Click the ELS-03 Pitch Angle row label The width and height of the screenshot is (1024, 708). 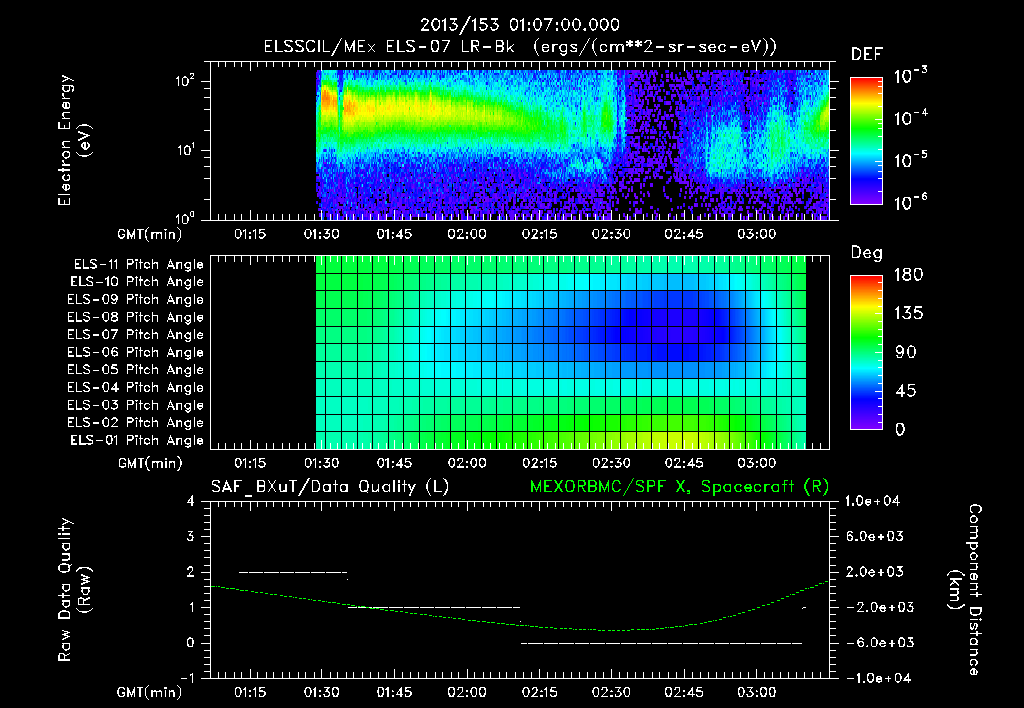tap(135, 406)
